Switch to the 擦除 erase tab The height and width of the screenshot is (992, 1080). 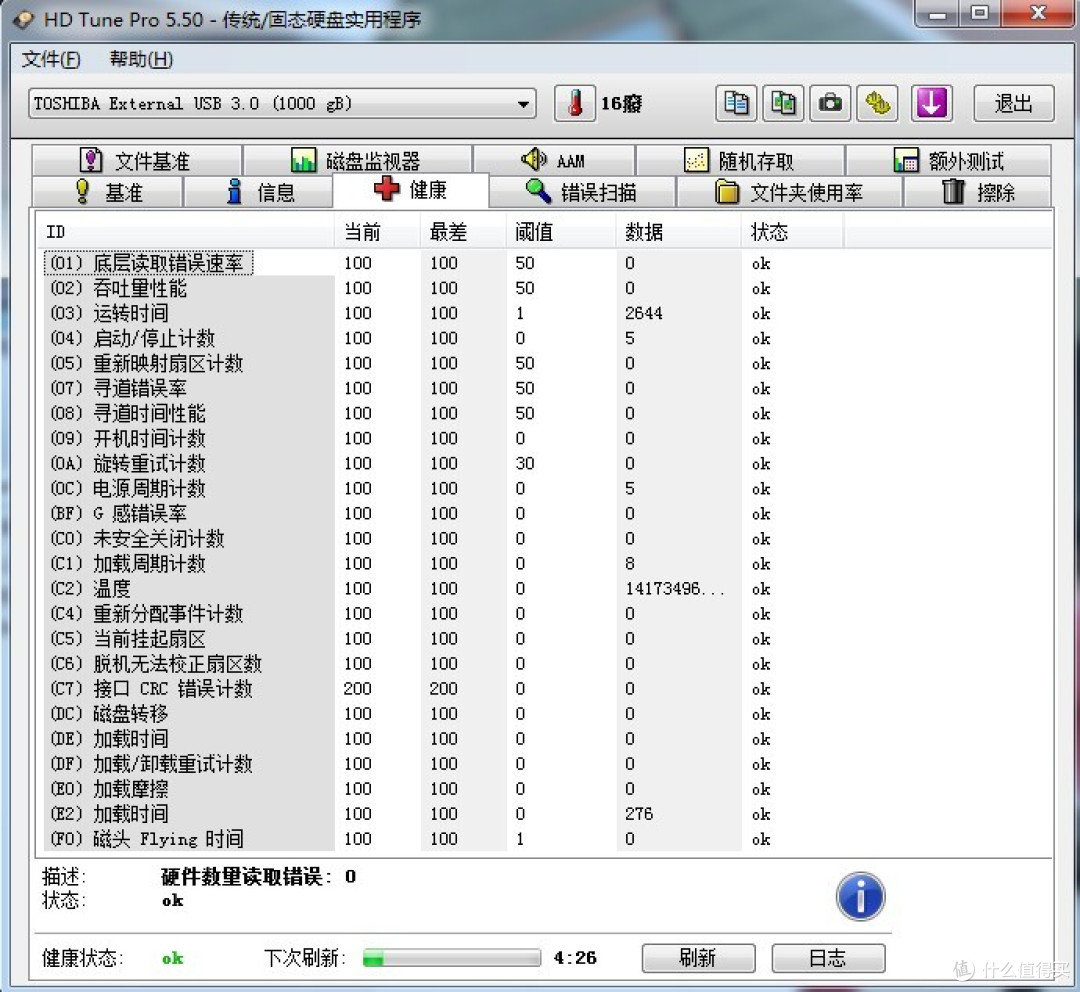(977, 192)
